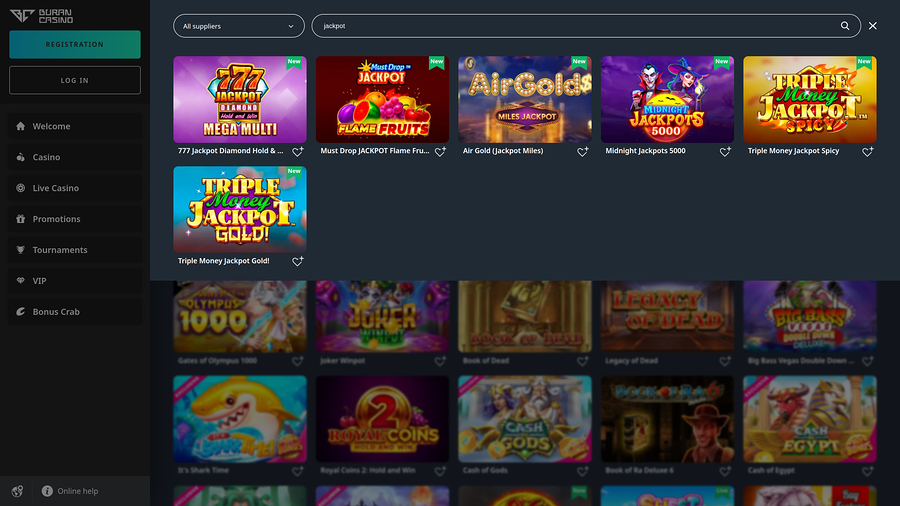Click the Online help info icon

pyautogui.click(x=47, y=491)
